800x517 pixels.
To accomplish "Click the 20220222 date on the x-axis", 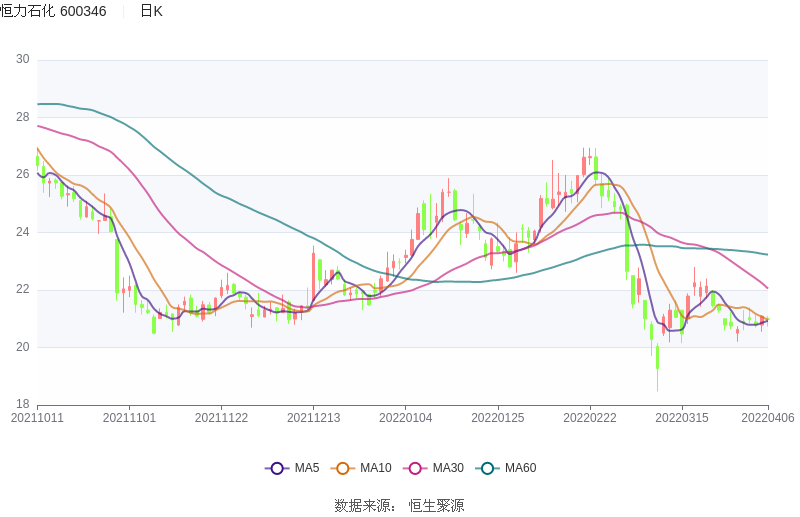I will pos(590,418).
